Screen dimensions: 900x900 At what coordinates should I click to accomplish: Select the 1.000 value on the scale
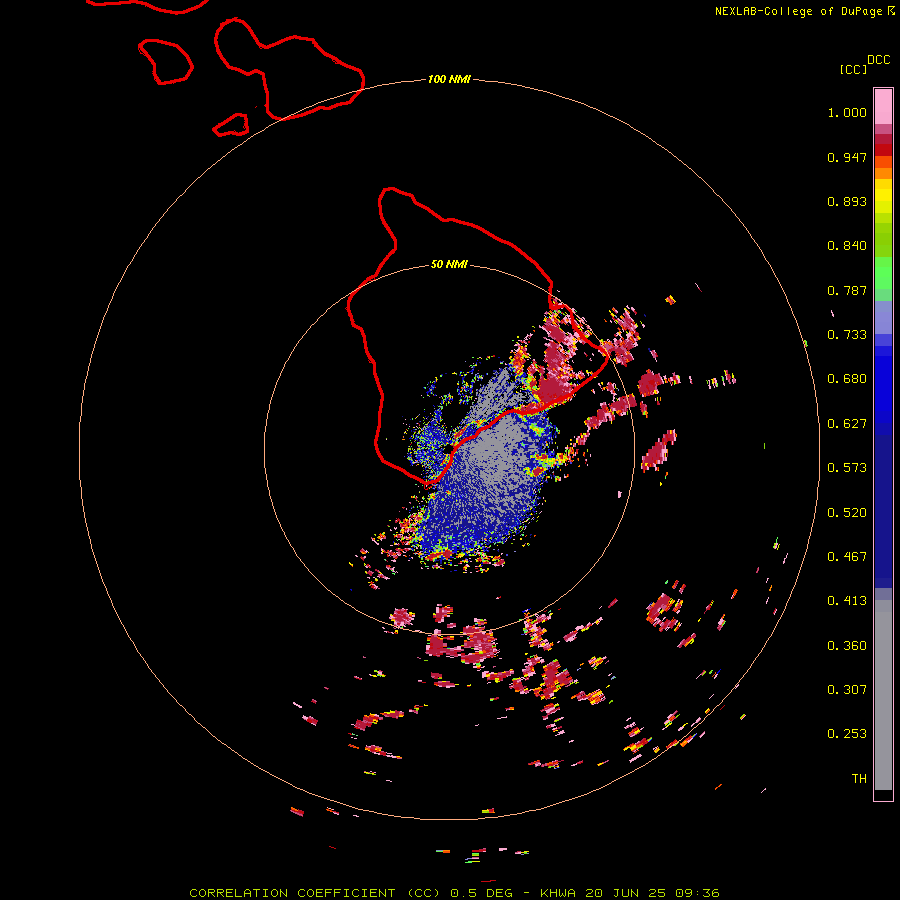click(847, 112)
